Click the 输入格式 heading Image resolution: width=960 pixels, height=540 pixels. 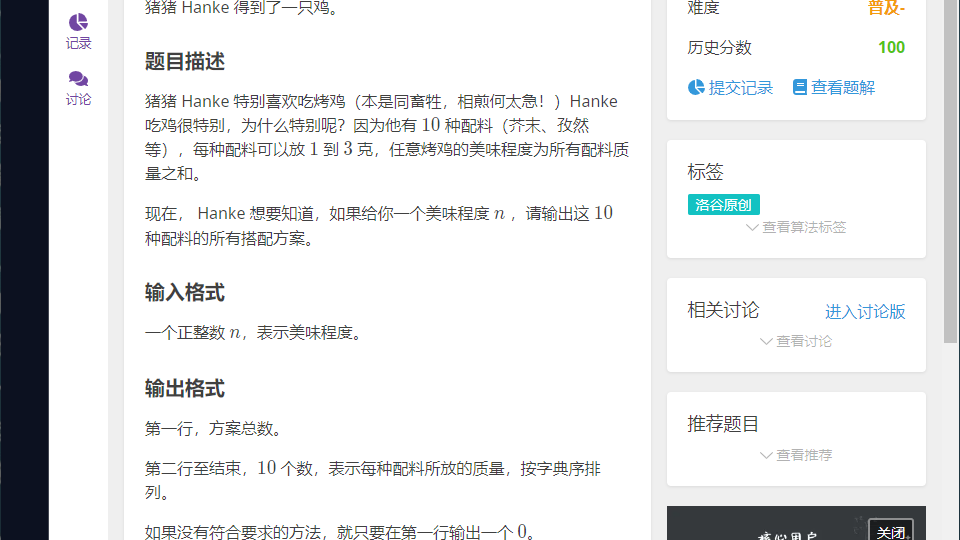[185, 293]
